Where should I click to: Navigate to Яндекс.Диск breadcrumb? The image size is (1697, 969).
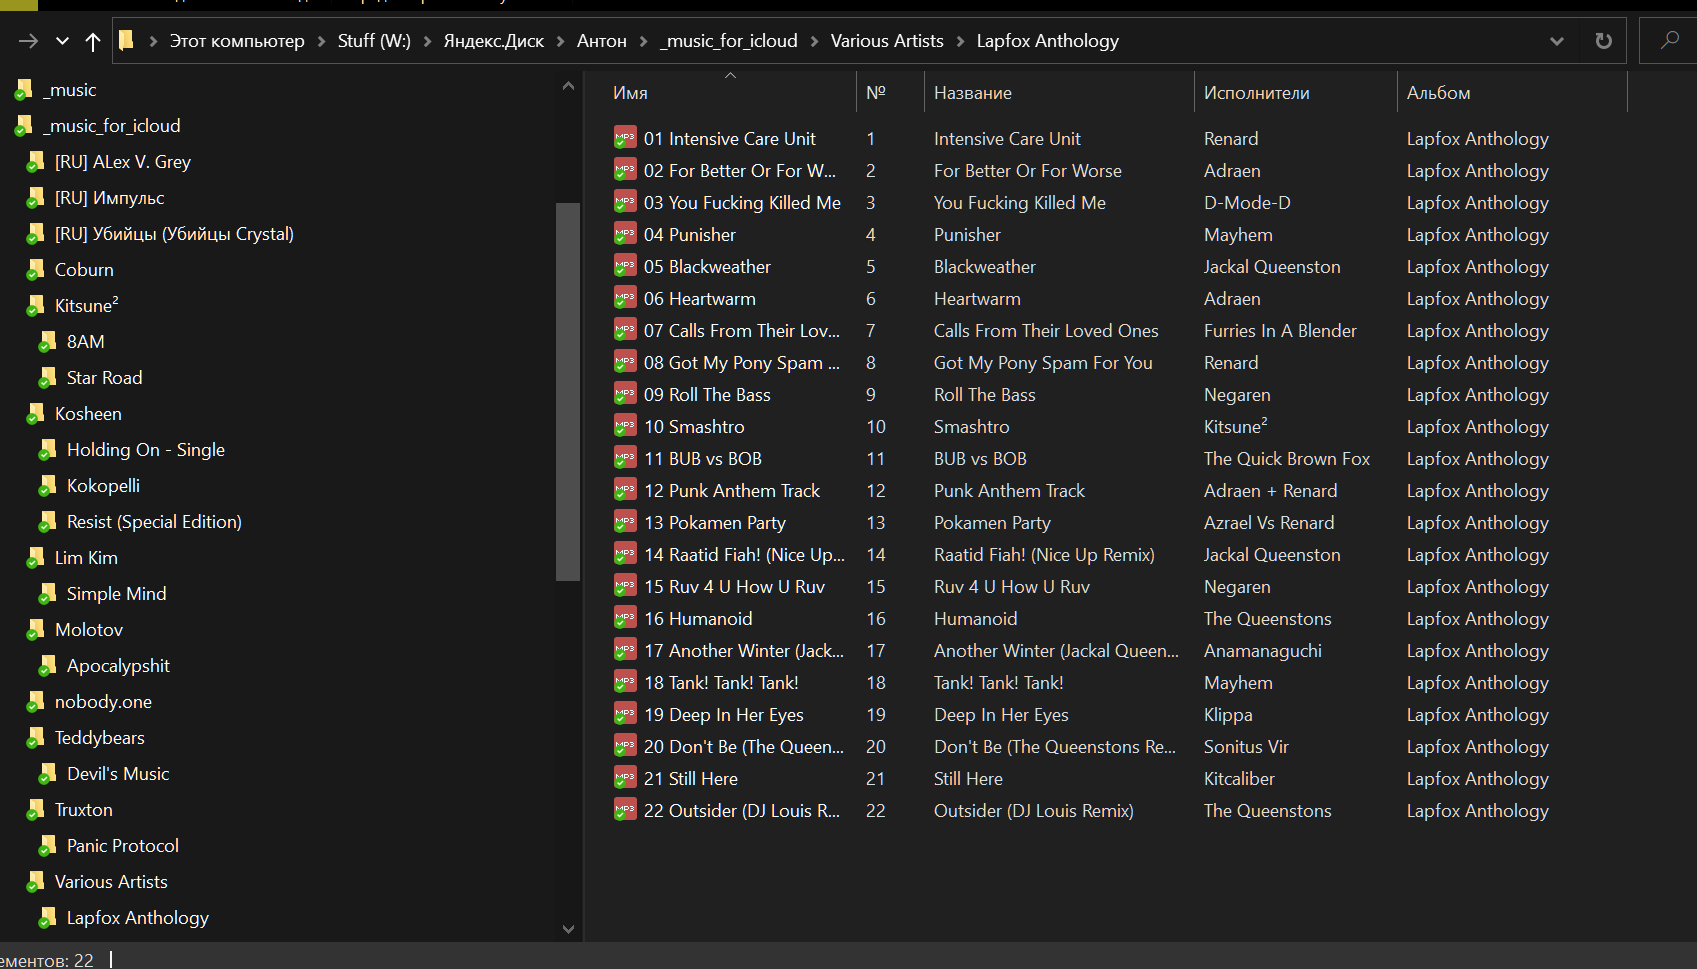pos(493,41)
